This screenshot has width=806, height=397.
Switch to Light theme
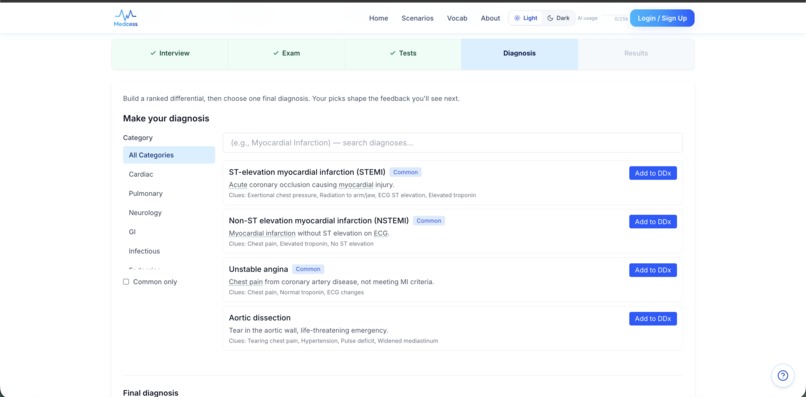click(525, 18)
